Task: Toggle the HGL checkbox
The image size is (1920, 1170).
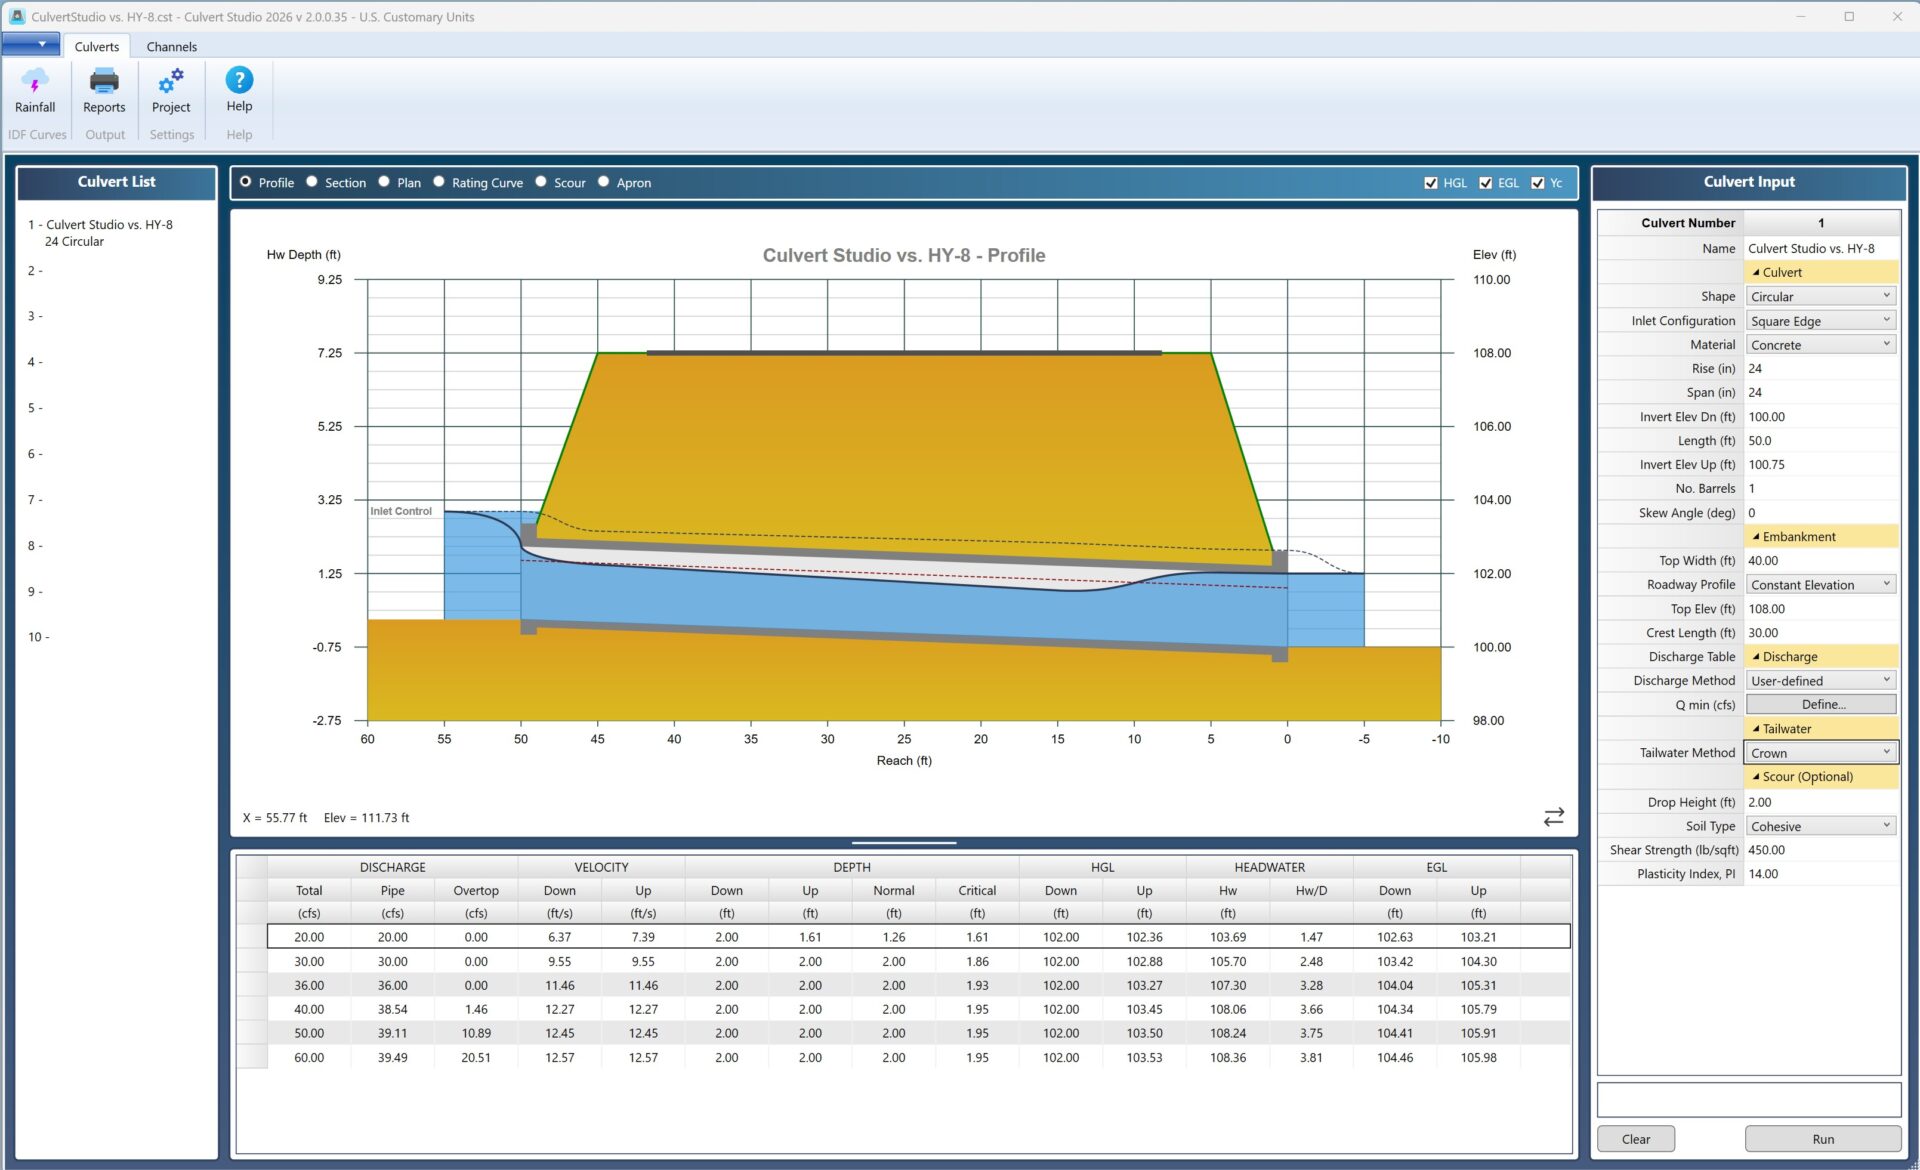Action: (x=1431, y=183)
